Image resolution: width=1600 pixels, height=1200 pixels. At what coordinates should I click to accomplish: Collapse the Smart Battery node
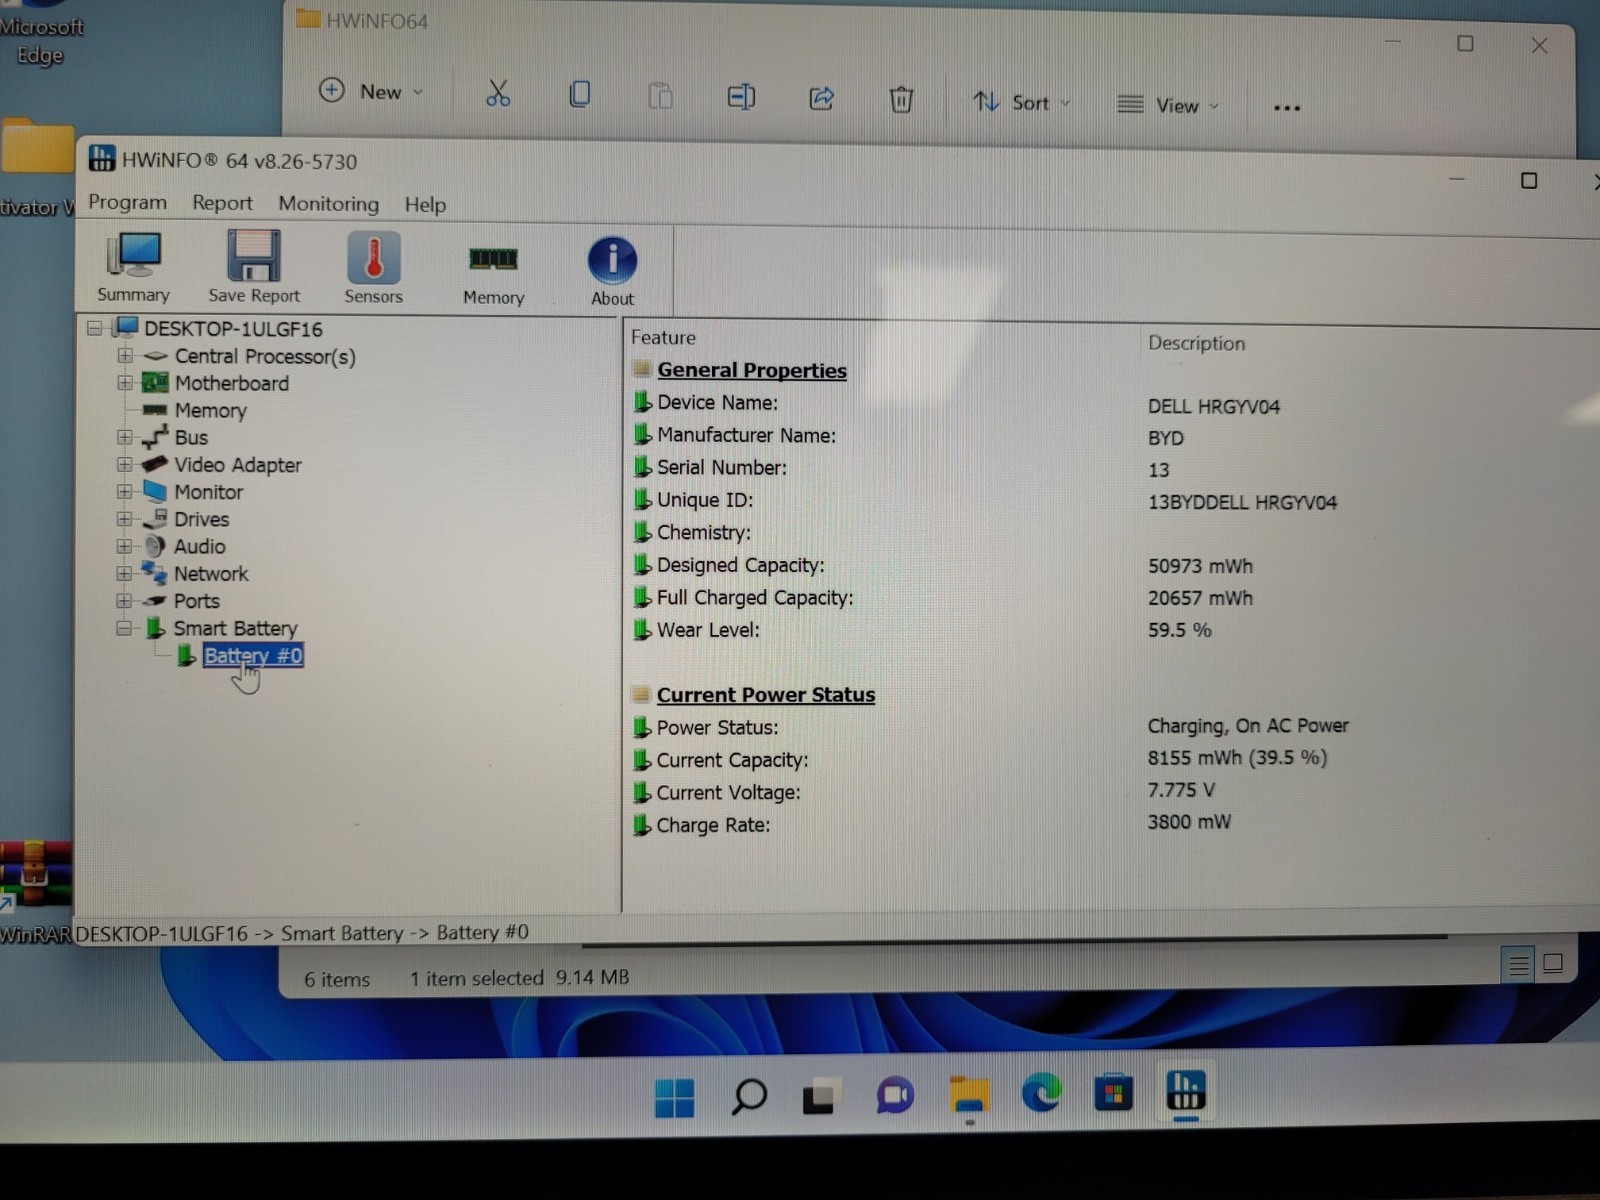pyautogui.click(x=124, y=628)
